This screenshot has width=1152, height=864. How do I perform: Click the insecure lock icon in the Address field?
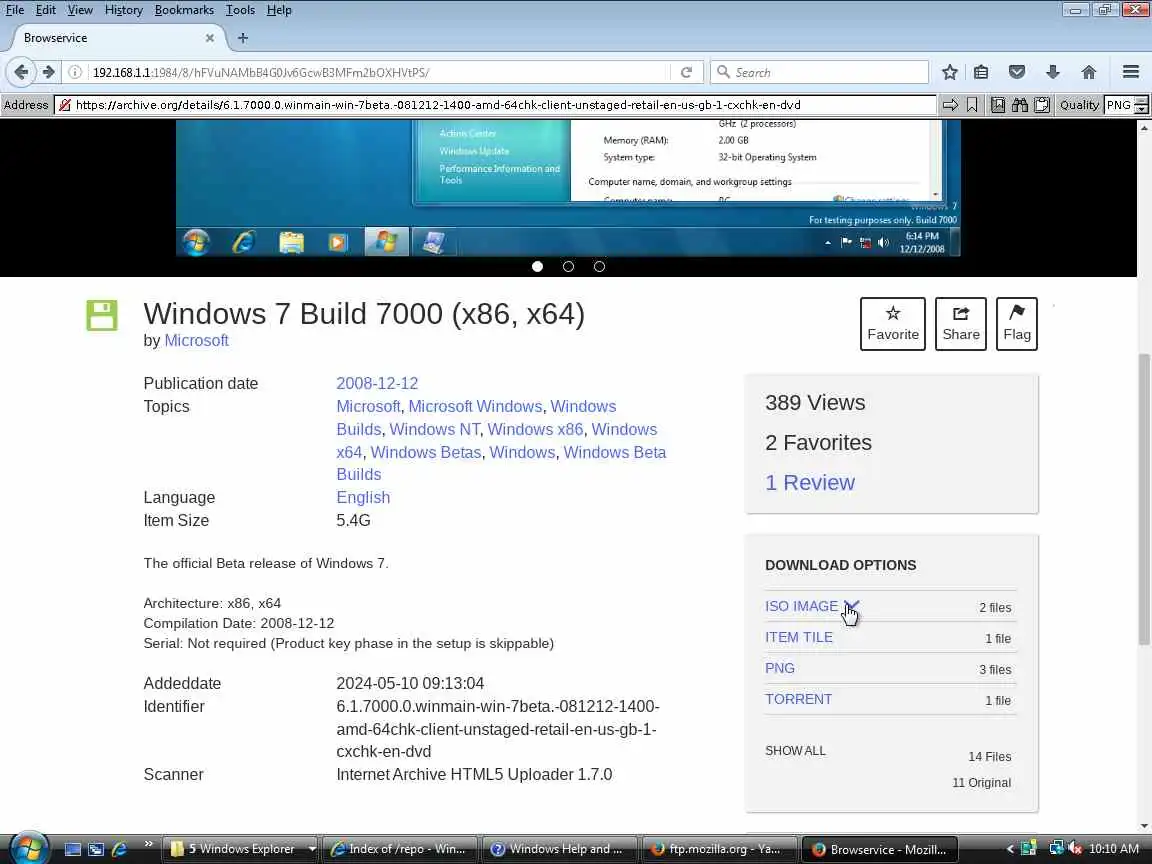(x=65, y=105)
